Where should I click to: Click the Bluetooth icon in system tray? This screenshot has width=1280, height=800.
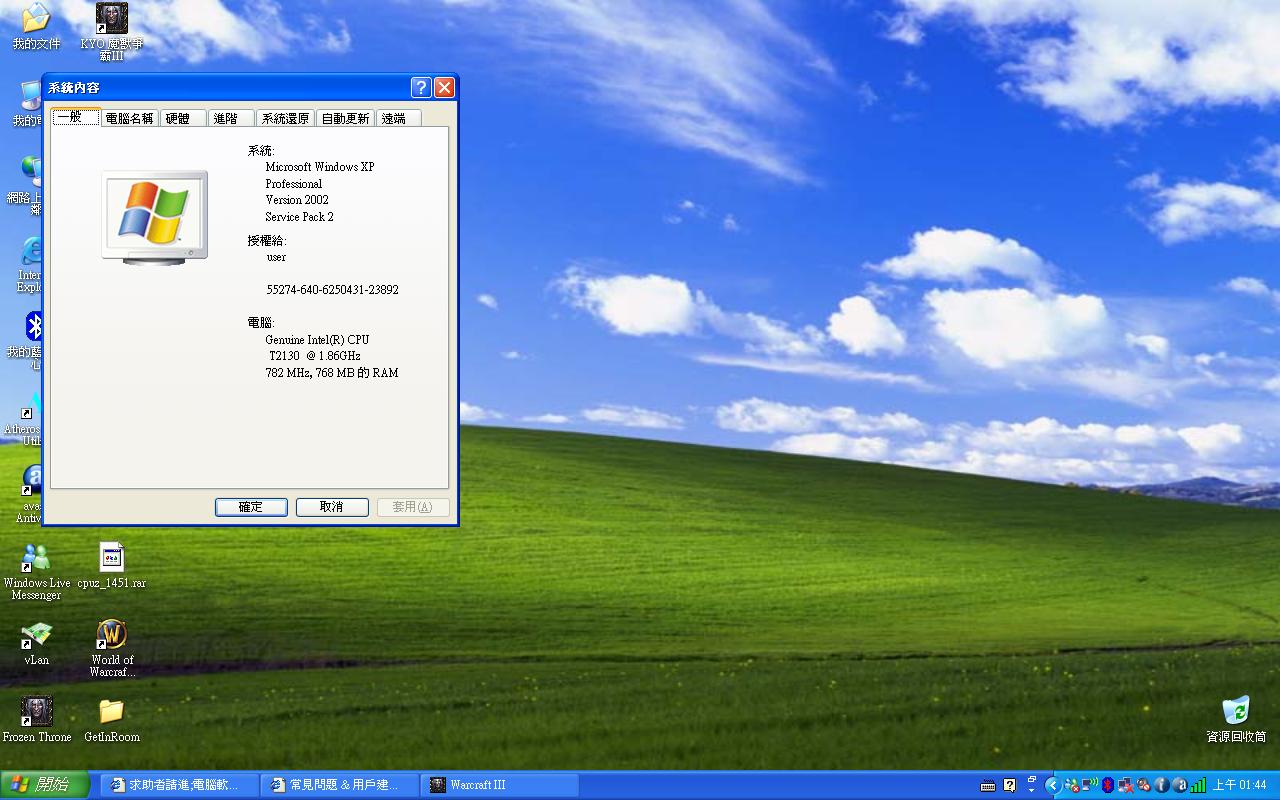pos(1108,785)
